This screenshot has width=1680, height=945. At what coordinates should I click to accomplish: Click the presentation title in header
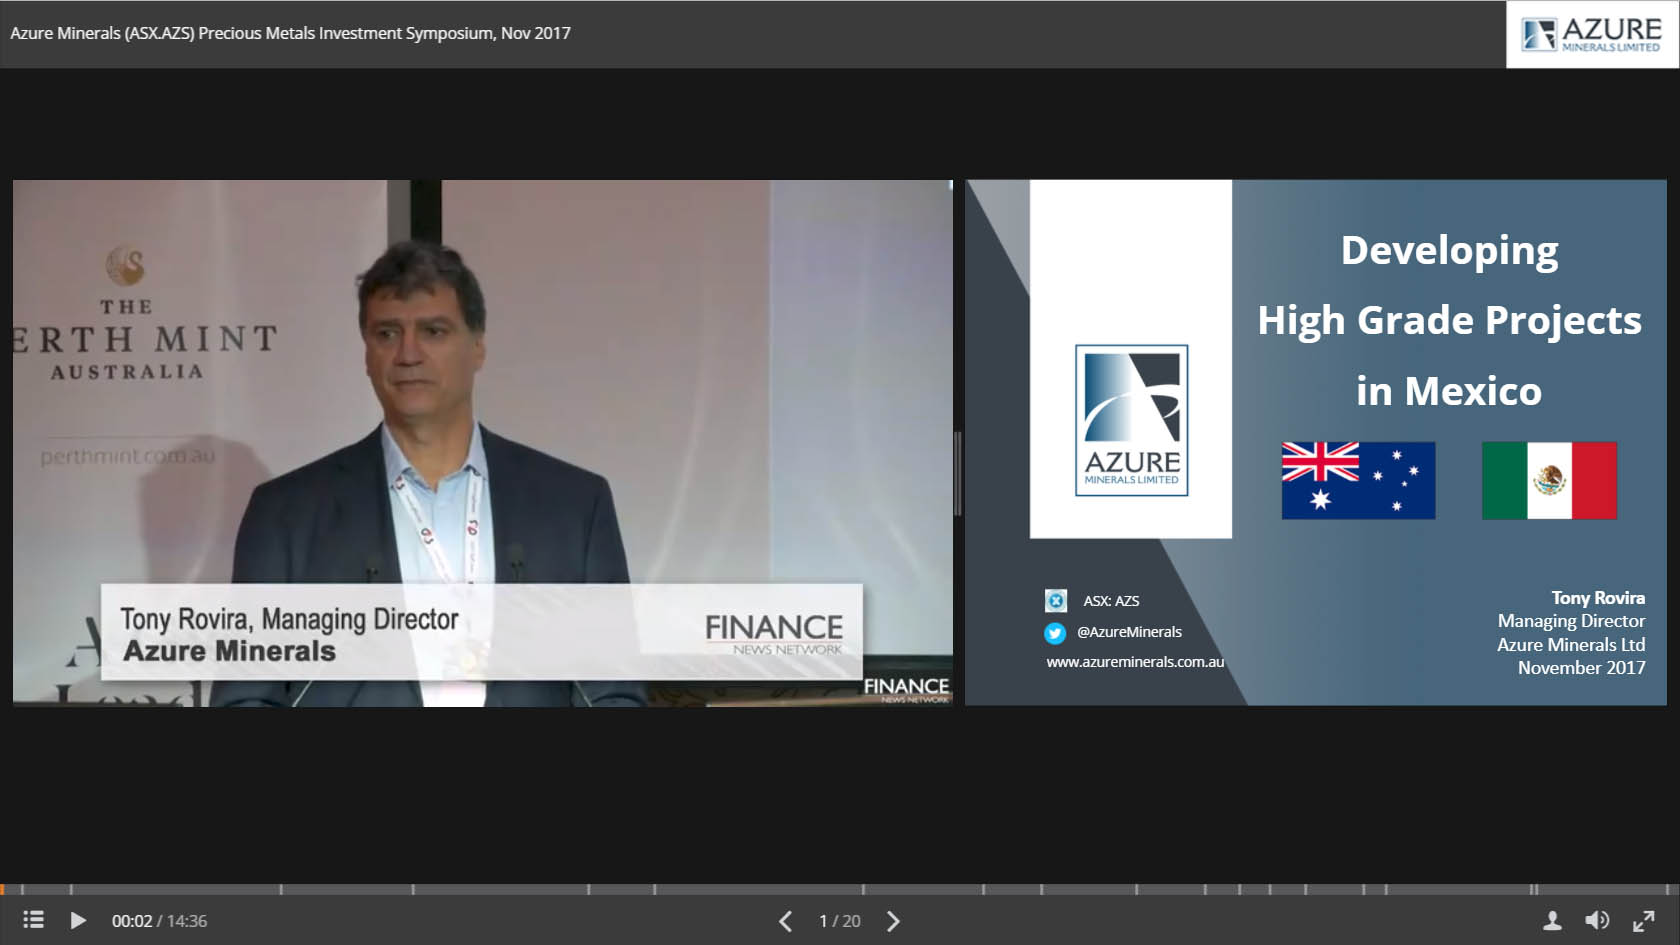(290, 33)
